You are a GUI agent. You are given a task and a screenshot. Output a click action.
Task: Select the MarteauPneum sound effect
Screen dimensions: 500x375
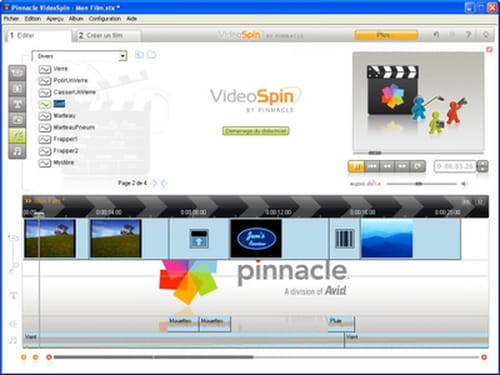tap(67, 127)
